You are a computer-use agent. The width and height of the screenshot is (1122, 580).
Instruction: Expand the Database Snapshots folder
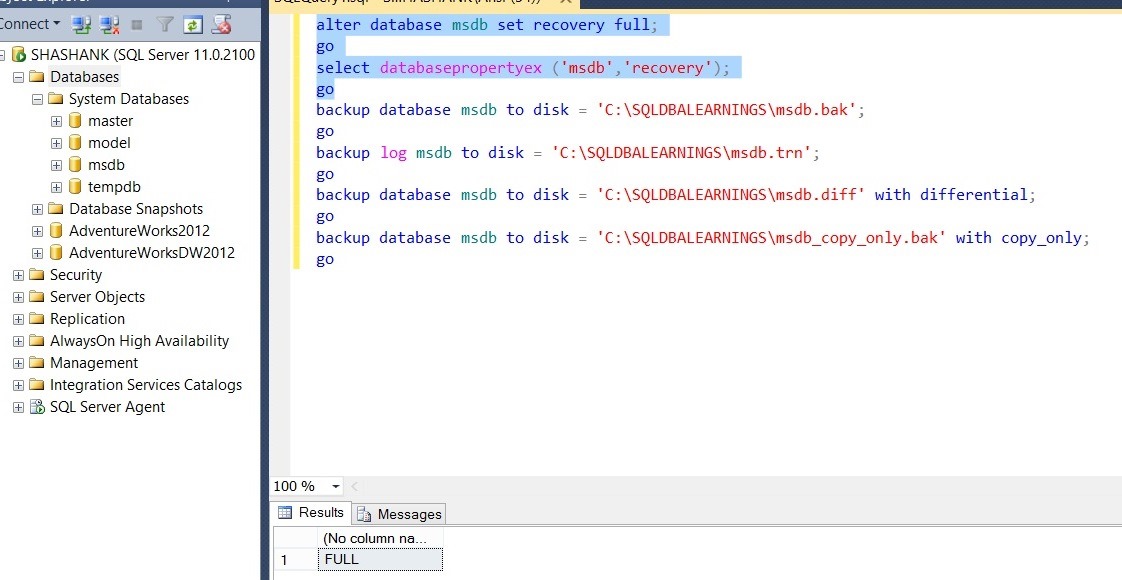[x=37, y=210]
